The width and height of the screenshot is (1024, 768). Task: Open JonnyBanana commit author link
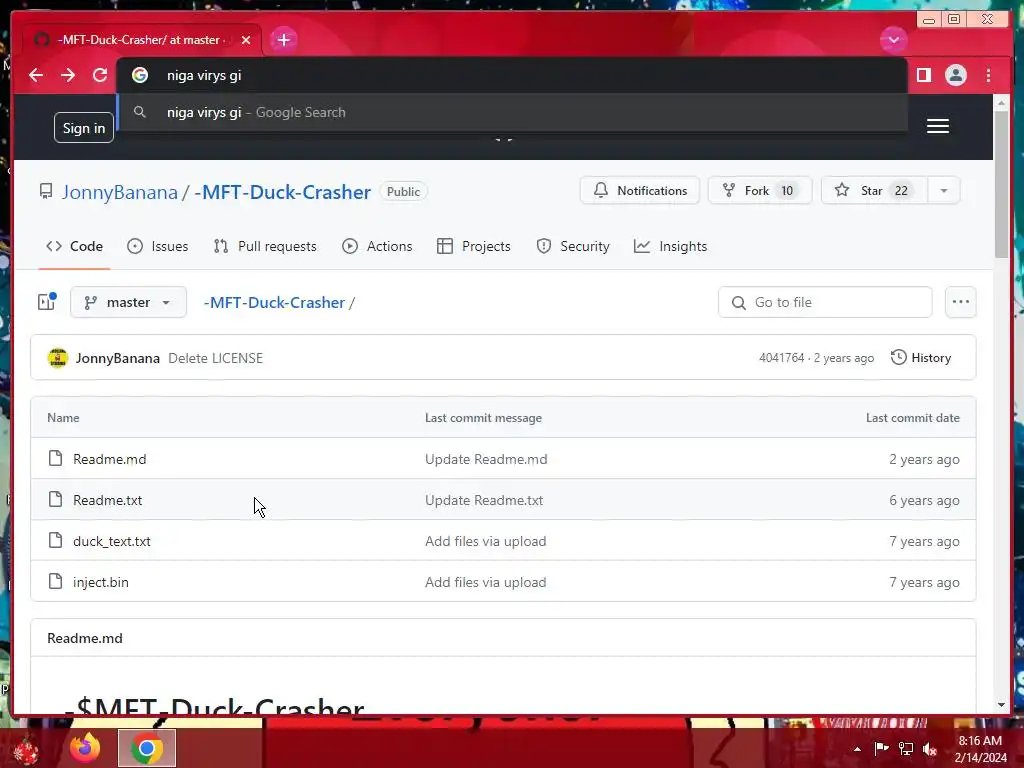click(118, 358)
